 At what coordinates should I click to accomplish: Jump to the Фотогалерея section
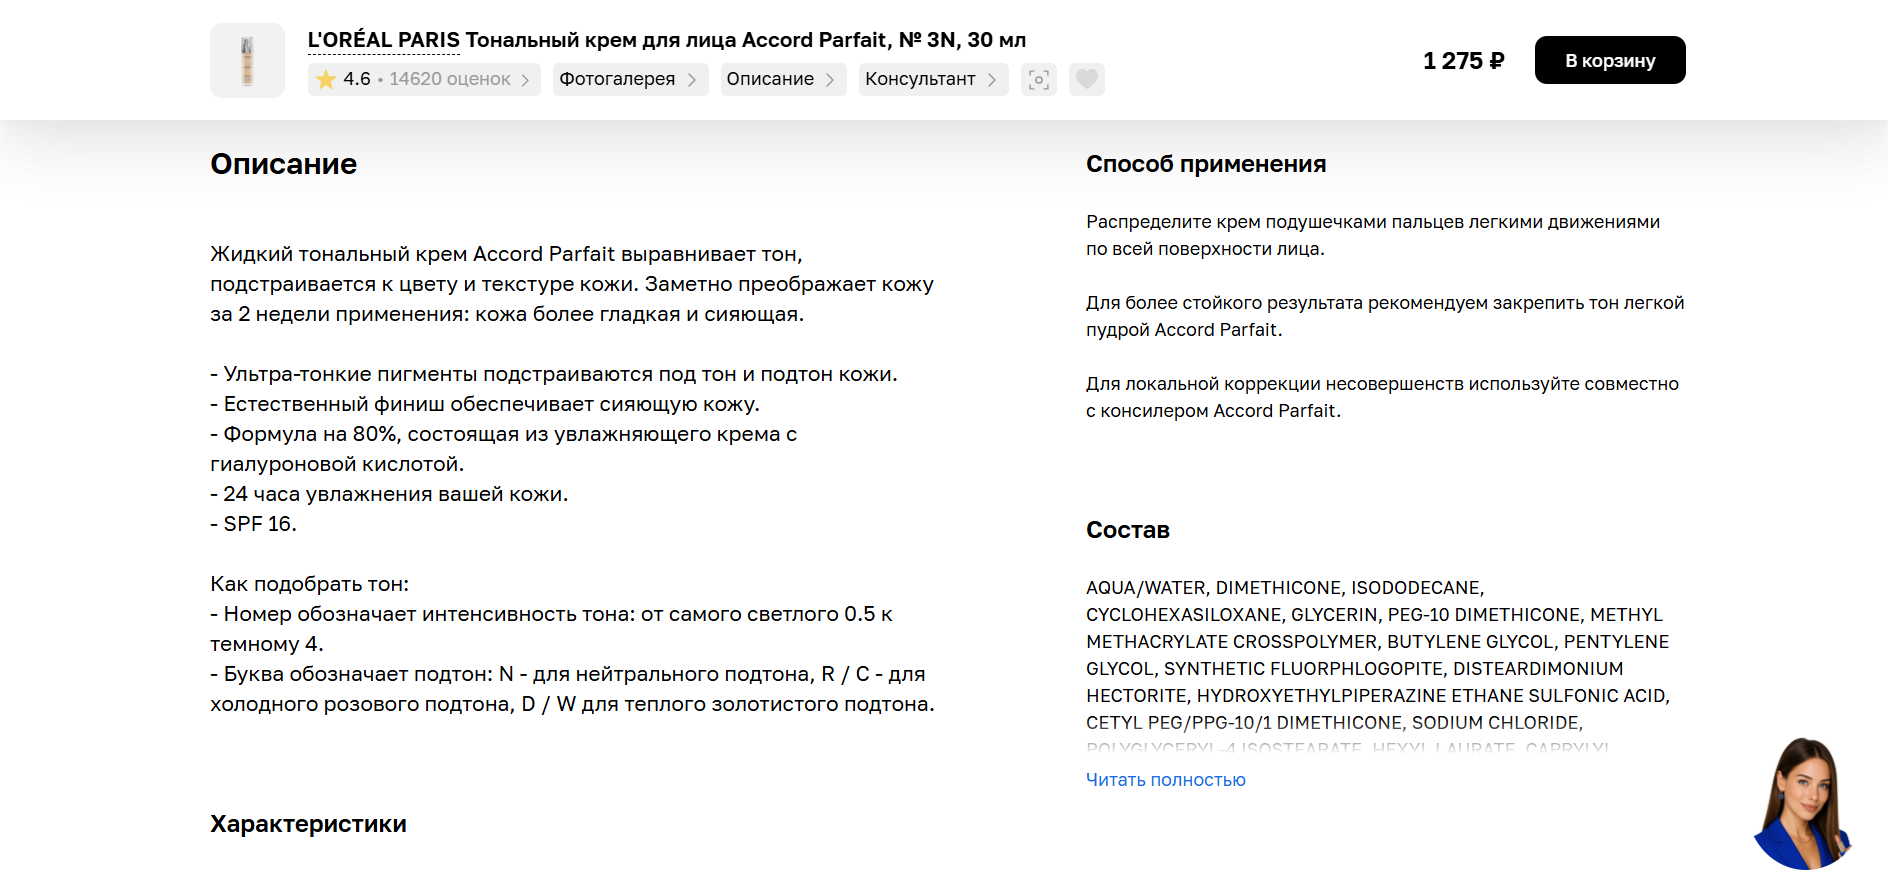[x=617, y=80]
